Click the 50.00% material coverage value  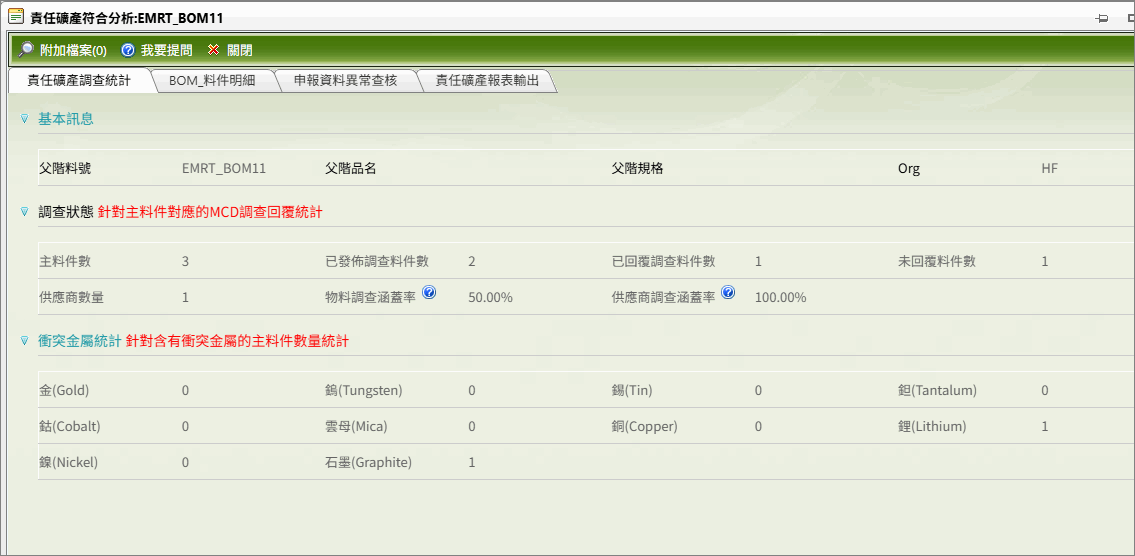click(x=490, y=298)
